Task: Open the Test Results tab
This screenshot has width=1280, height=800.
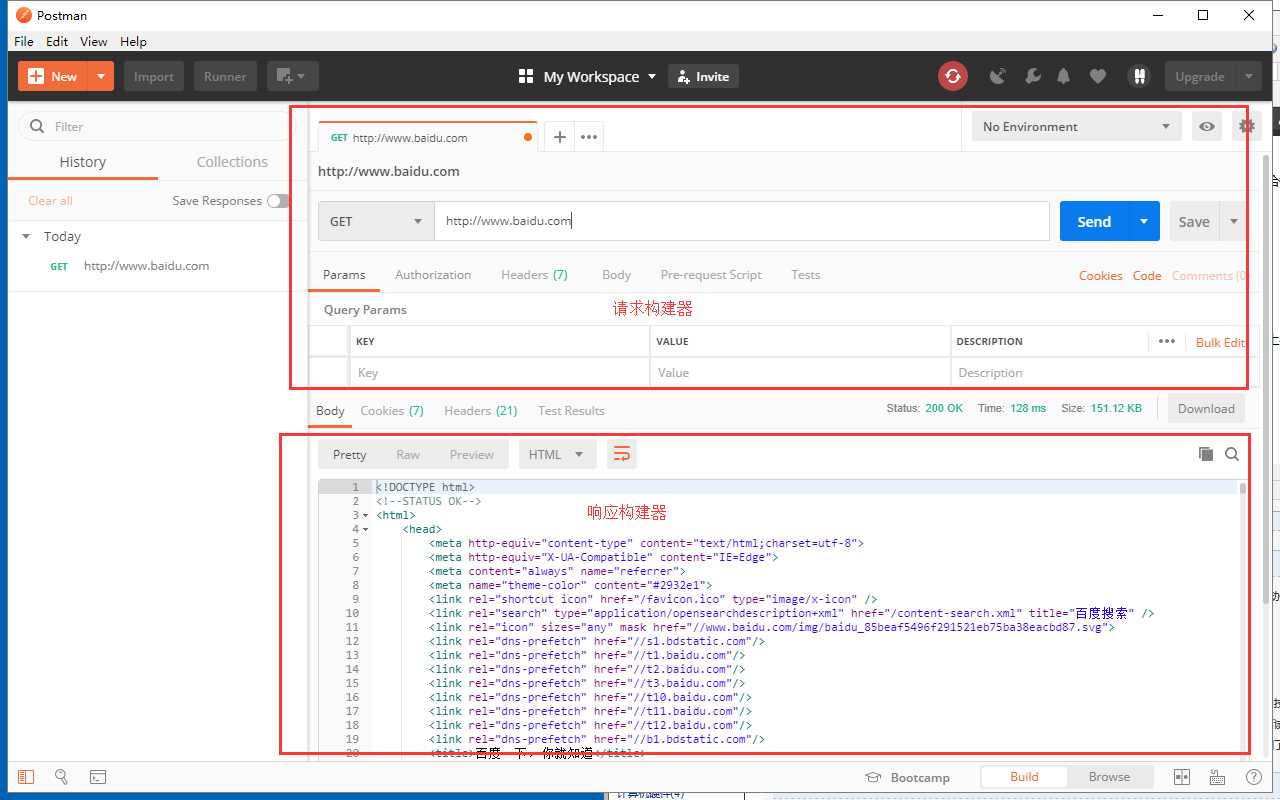Action: (571, 411)
